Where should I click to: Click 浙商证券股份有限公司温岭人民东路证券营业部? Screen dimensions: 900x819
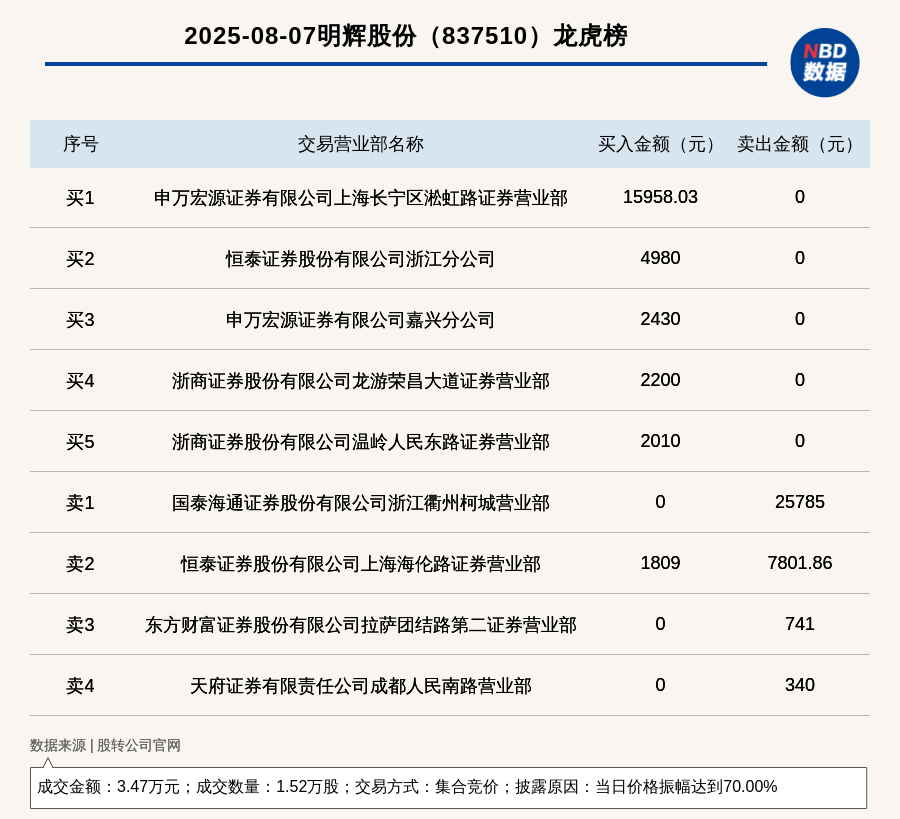tap(360, 442)
